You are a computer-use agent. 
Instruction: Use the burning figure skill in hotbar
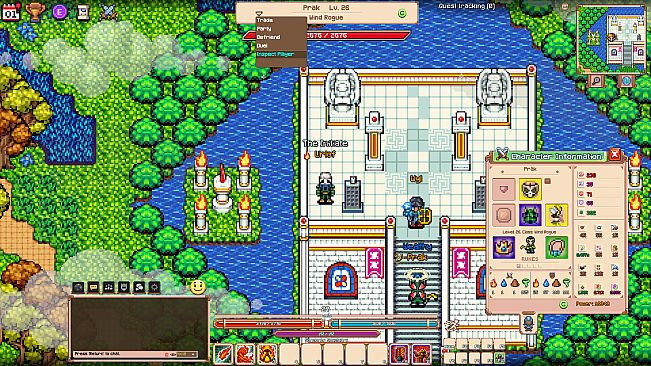coord(267,354)
